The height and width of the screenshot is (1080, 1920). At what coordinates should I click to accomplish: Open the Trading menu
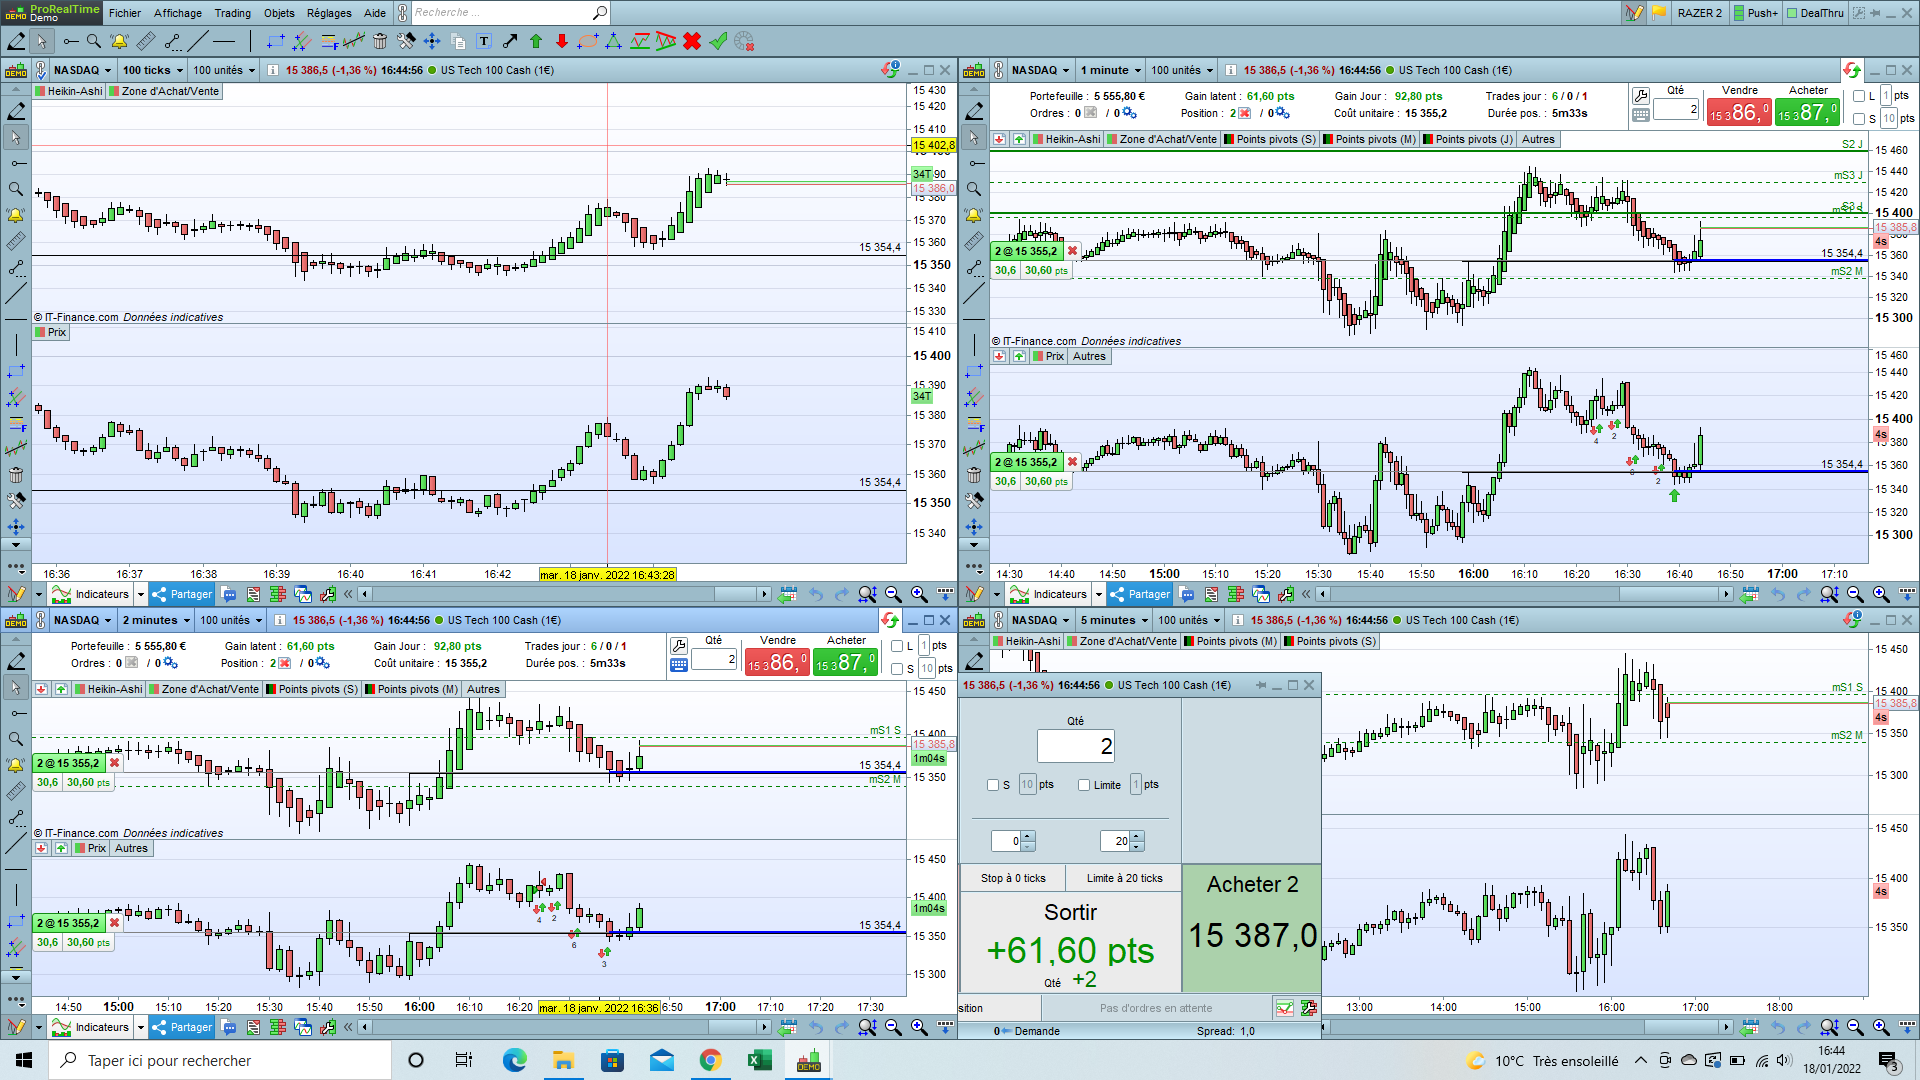pyautogui.click(x=232, y=13)
